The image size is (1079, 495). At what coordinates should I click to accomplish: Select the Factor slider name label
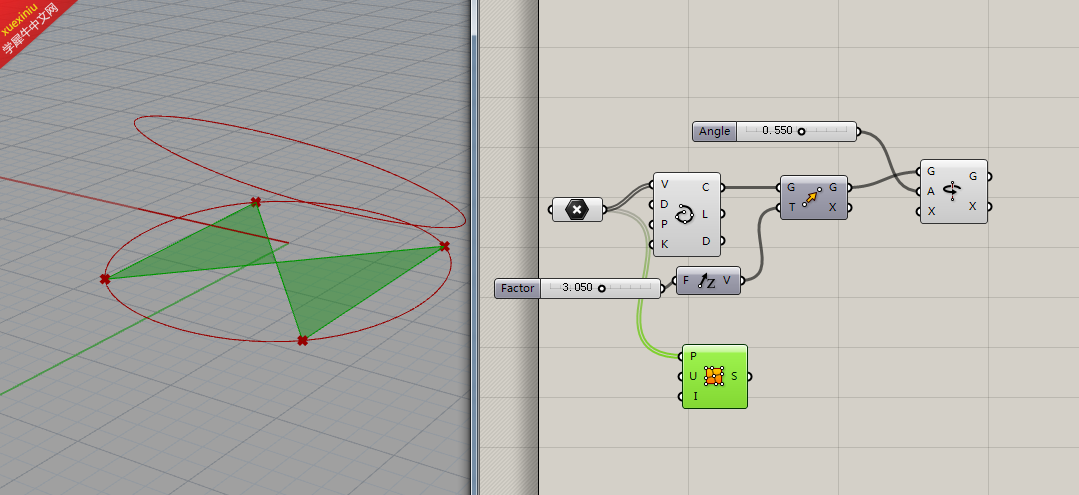point(517,288)
